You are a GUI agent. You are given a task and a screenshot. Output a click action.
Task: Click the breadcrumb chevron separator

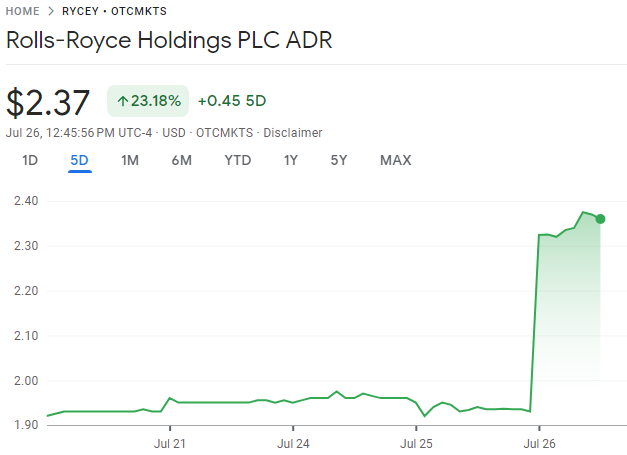point(51,11)
